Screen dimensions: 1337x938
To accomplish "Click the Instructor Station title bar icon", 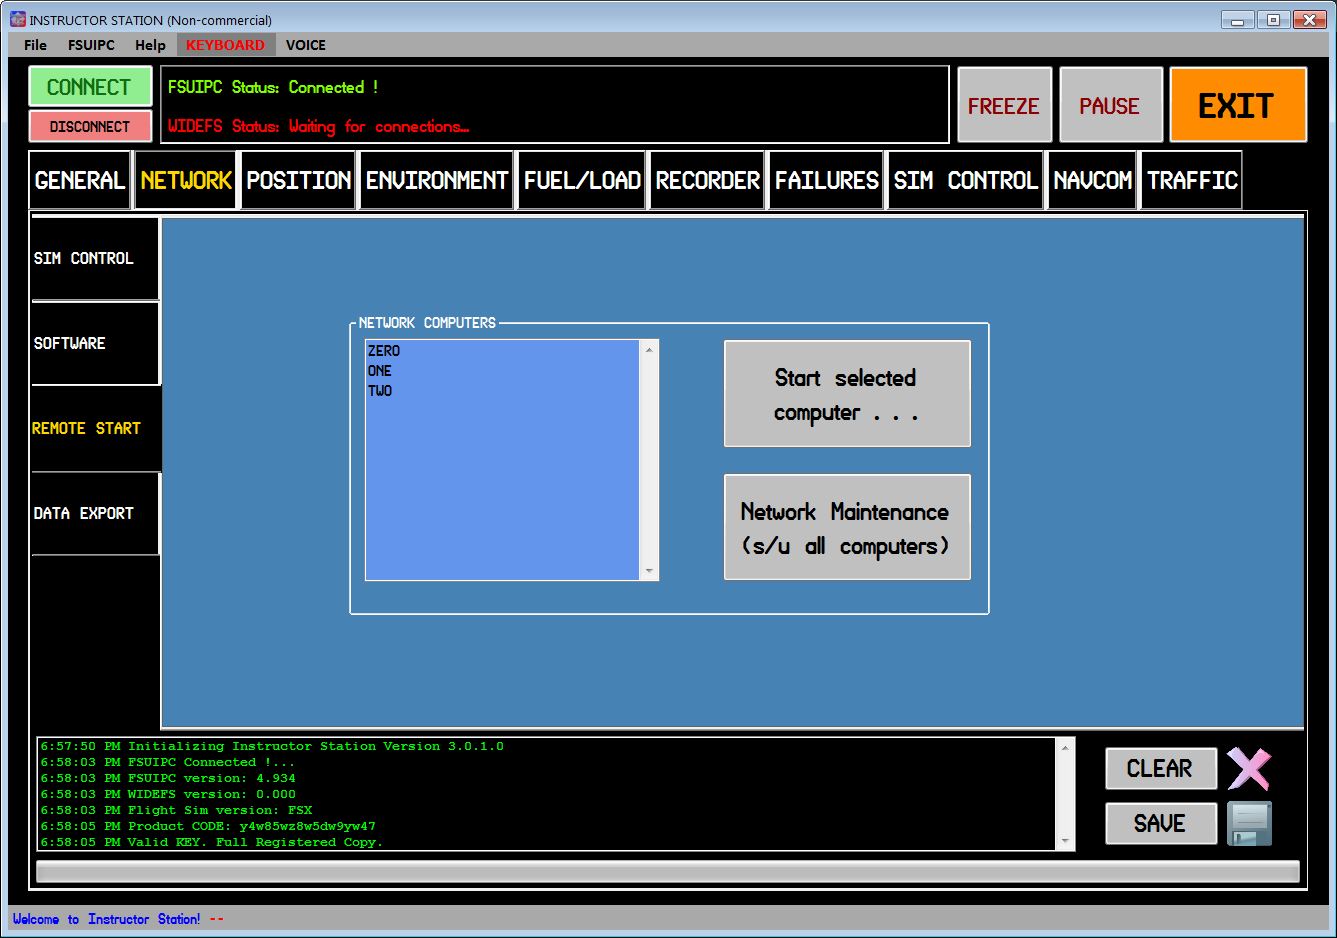I will [x=17, y=19].
